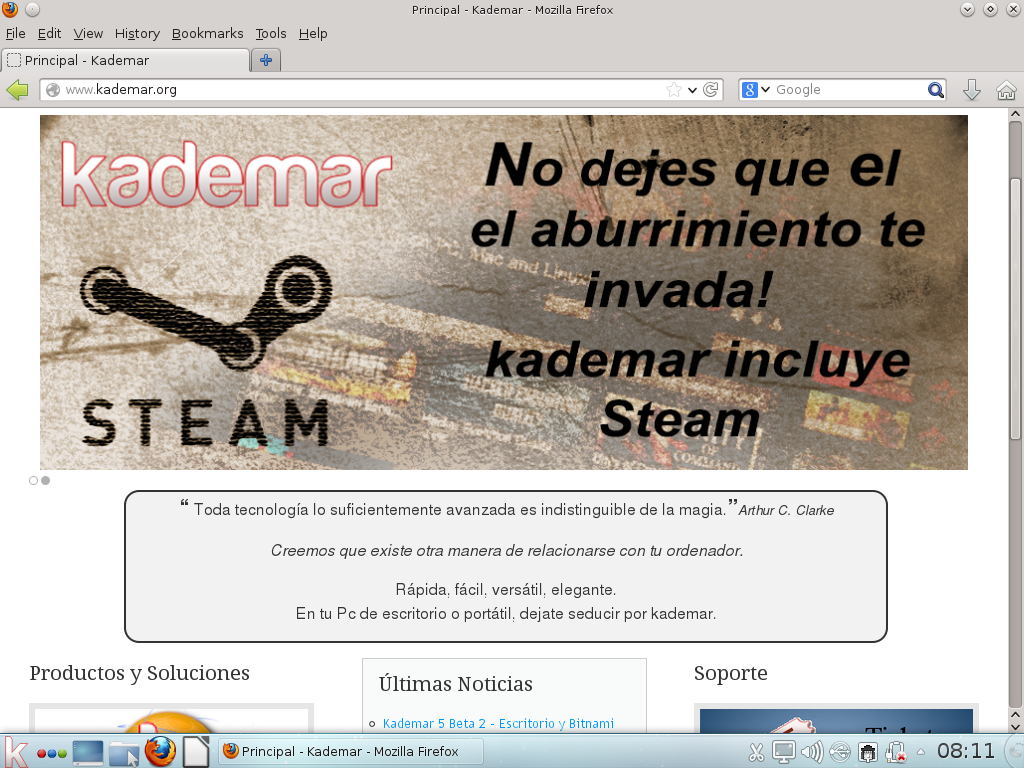Click the green Back arrow button

click(17, 90)
